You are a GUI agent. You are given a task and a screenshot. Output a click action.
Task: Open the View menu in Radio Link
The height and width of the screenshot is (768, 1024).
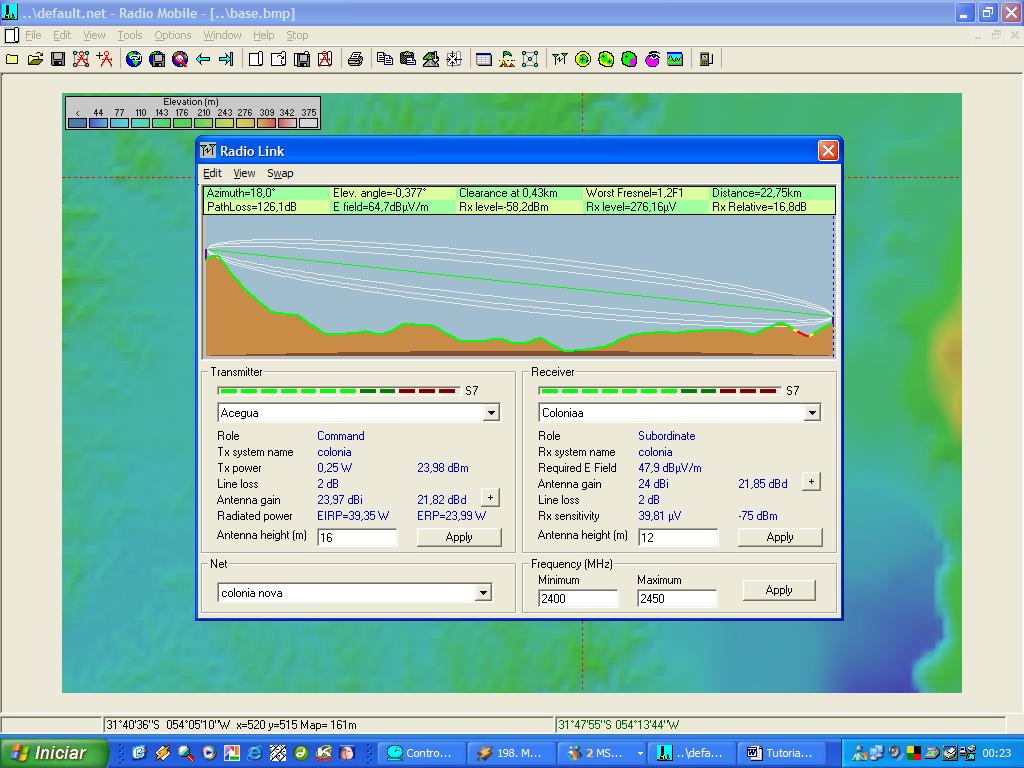point(244,174)
